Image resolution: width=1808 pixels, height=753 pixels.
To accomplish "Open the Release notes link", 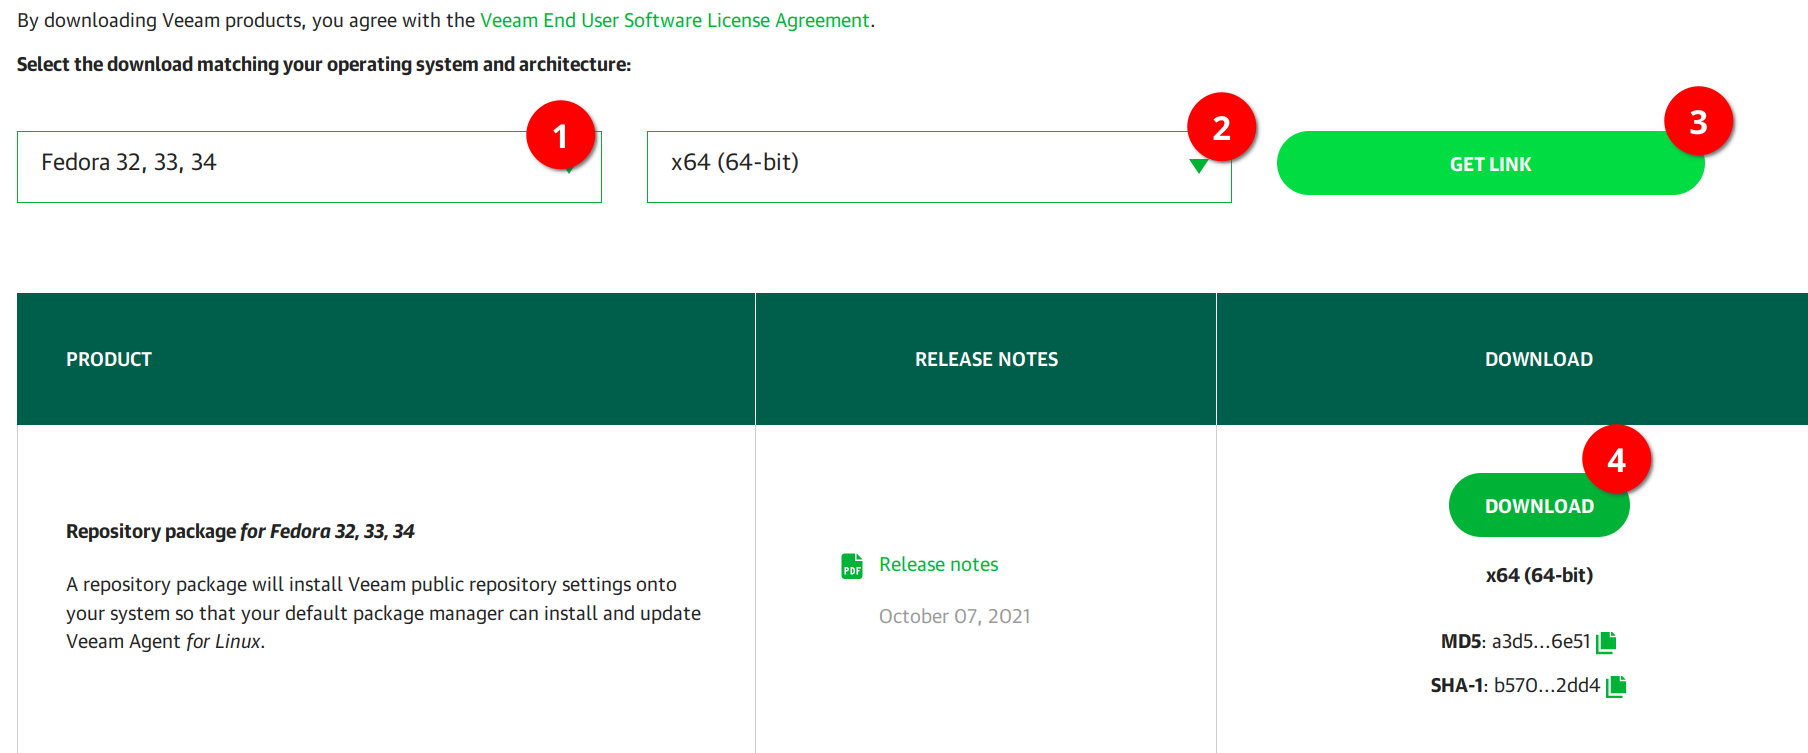I will pos(938,565).
